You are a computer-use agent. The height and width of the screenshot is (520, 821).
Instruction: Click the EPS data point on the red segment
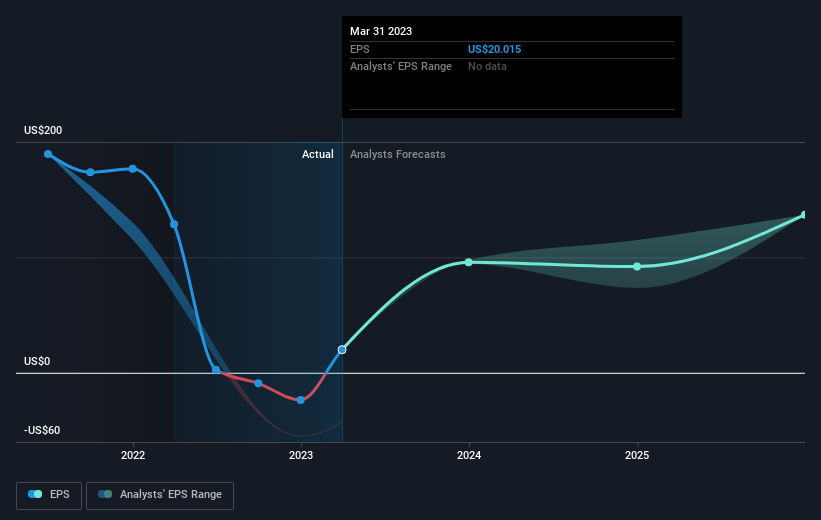pyautogui.click(x=258, y=383)
